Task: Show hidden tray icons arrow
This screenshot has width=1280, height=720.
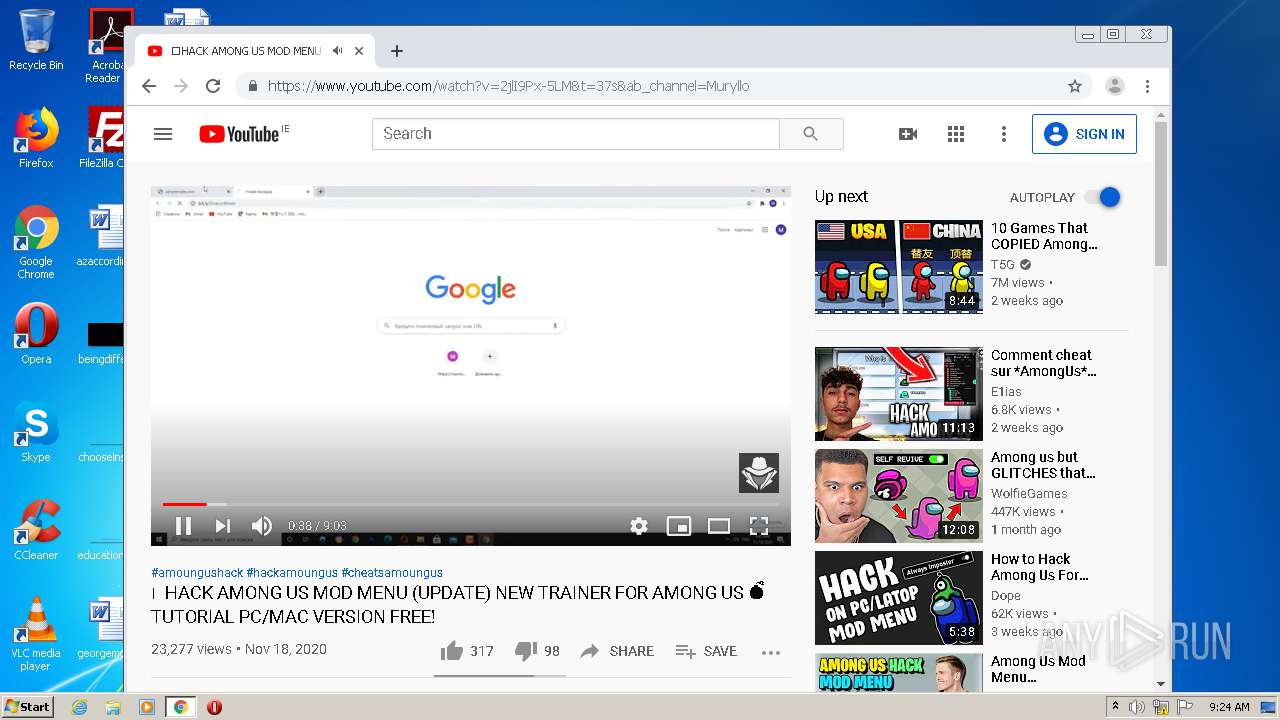Action: point(1115,707)
